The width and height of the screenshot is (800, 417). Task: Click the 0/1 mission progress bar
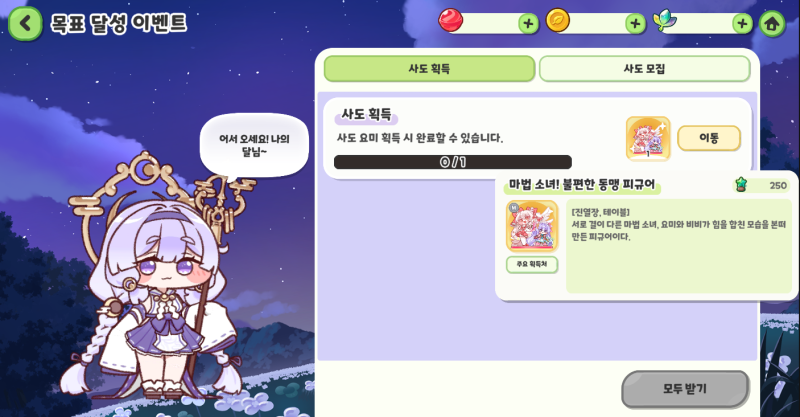(453, 162)
